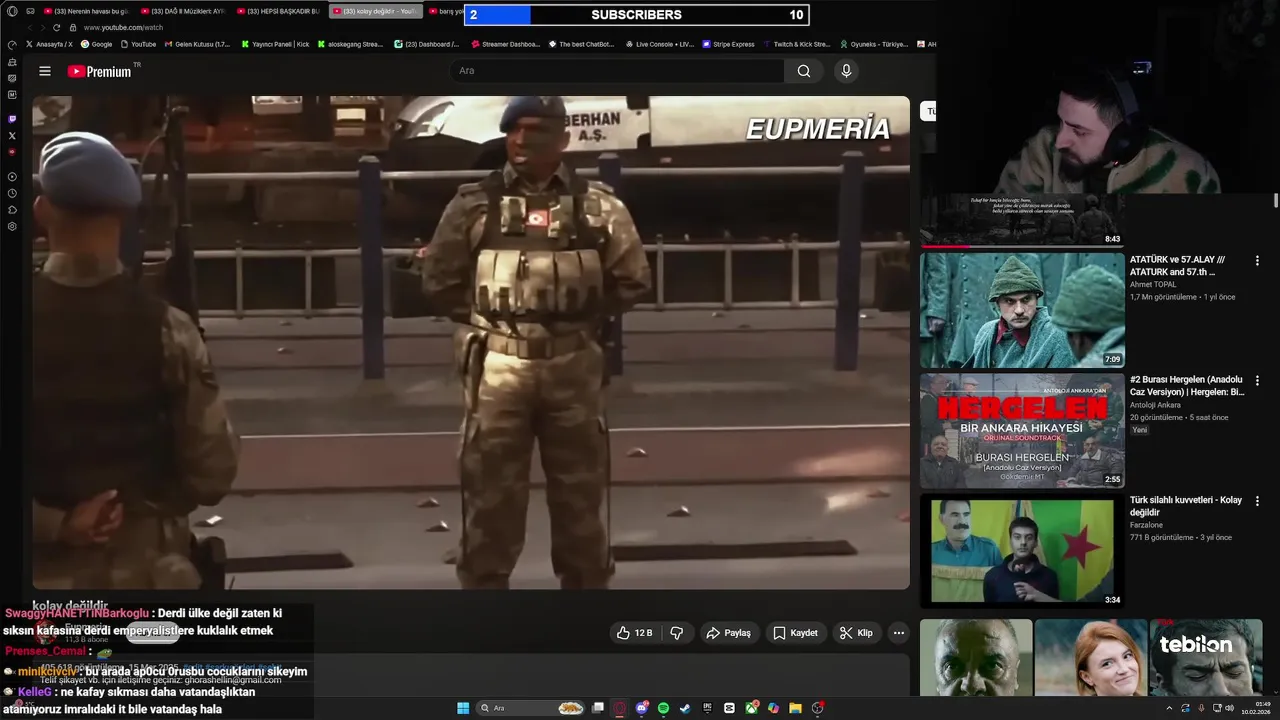Open player icon in Opera sidebar

[12, 177]
